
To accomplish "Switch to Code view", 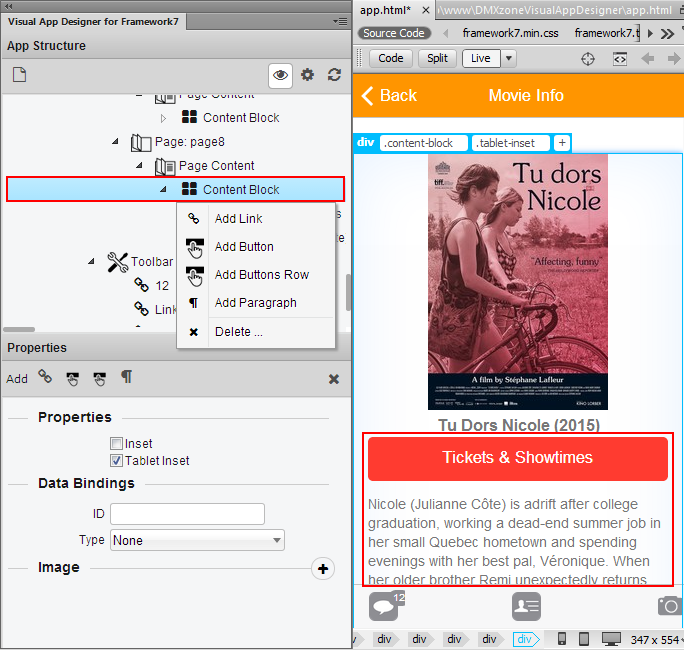I will pos(390,58).
